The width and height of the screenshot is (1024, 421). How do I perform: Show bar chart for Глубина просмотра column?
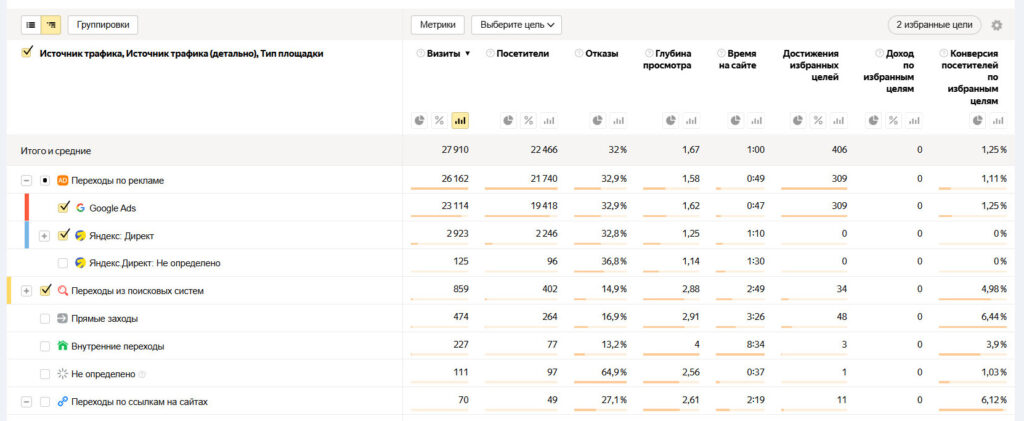[691, 120]
